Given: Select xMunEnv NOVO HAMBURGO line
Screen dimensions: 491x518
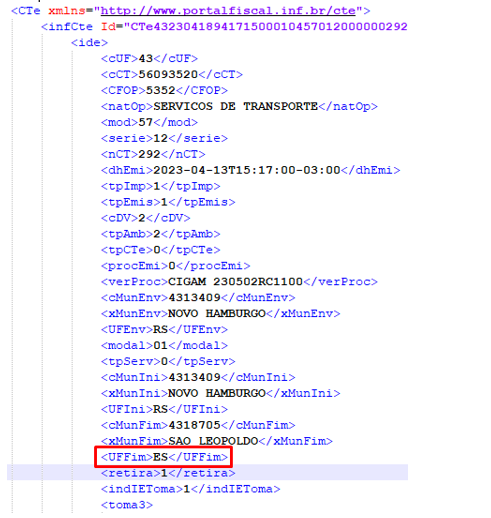Looking at the screenshot, I should (221, 314).
